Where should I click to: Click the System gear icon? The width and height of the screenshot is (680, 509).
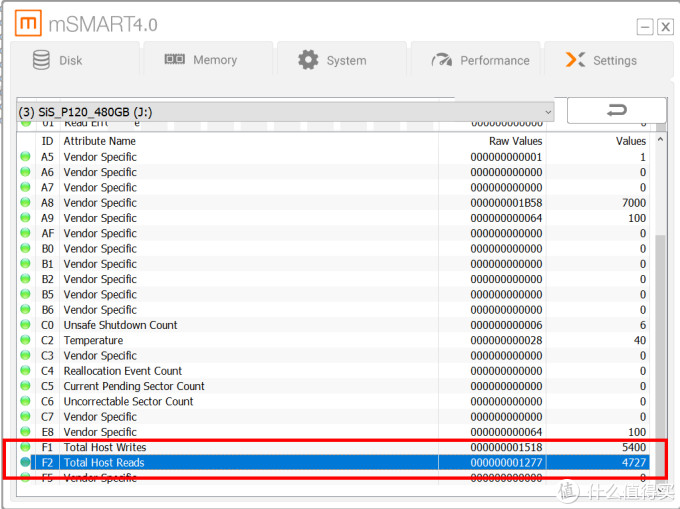pyautogui.click(x=308, y=60)
